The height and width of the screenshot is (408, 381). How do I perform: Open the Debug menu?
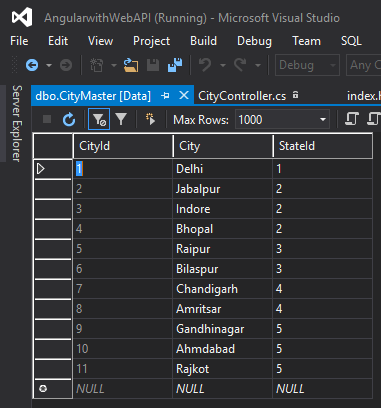coord(254,41)
